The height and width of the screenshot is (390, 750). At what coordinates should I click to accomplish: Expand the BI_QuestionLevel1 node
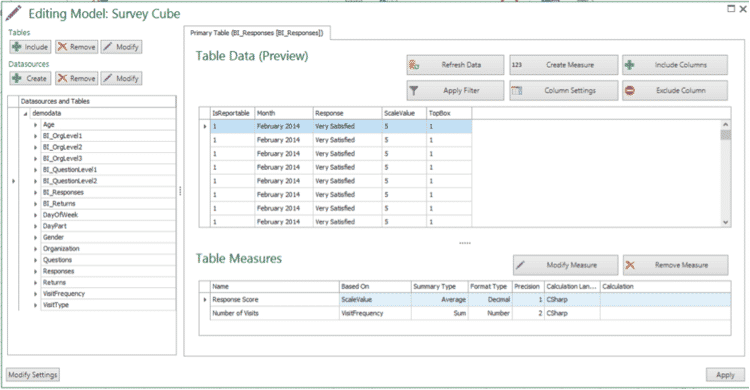35,170
